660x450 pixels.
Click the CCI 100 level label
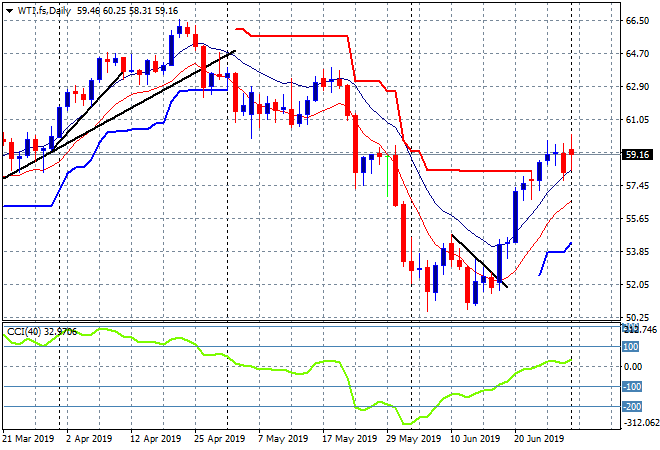pyautogui.click(x=631, y=347)
